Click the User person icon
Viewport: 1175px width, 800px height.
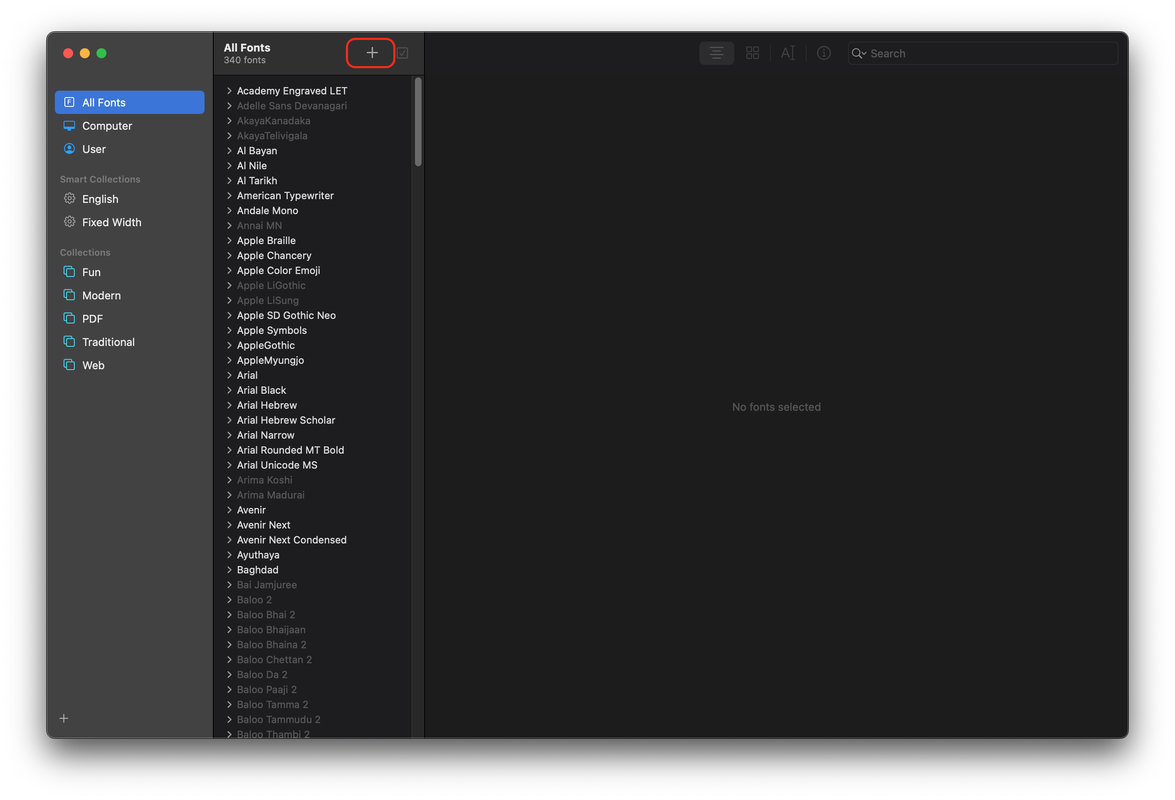point(69,148)
